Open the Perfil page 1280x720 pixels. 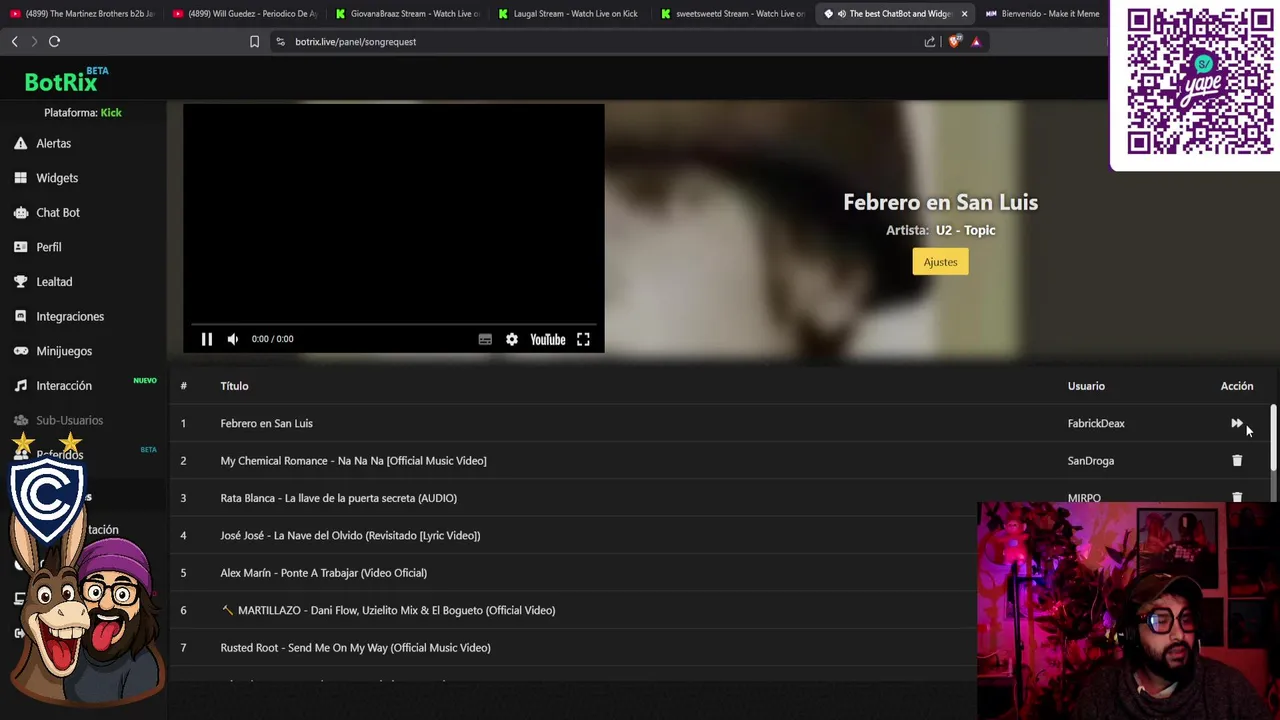click(49, 247)
